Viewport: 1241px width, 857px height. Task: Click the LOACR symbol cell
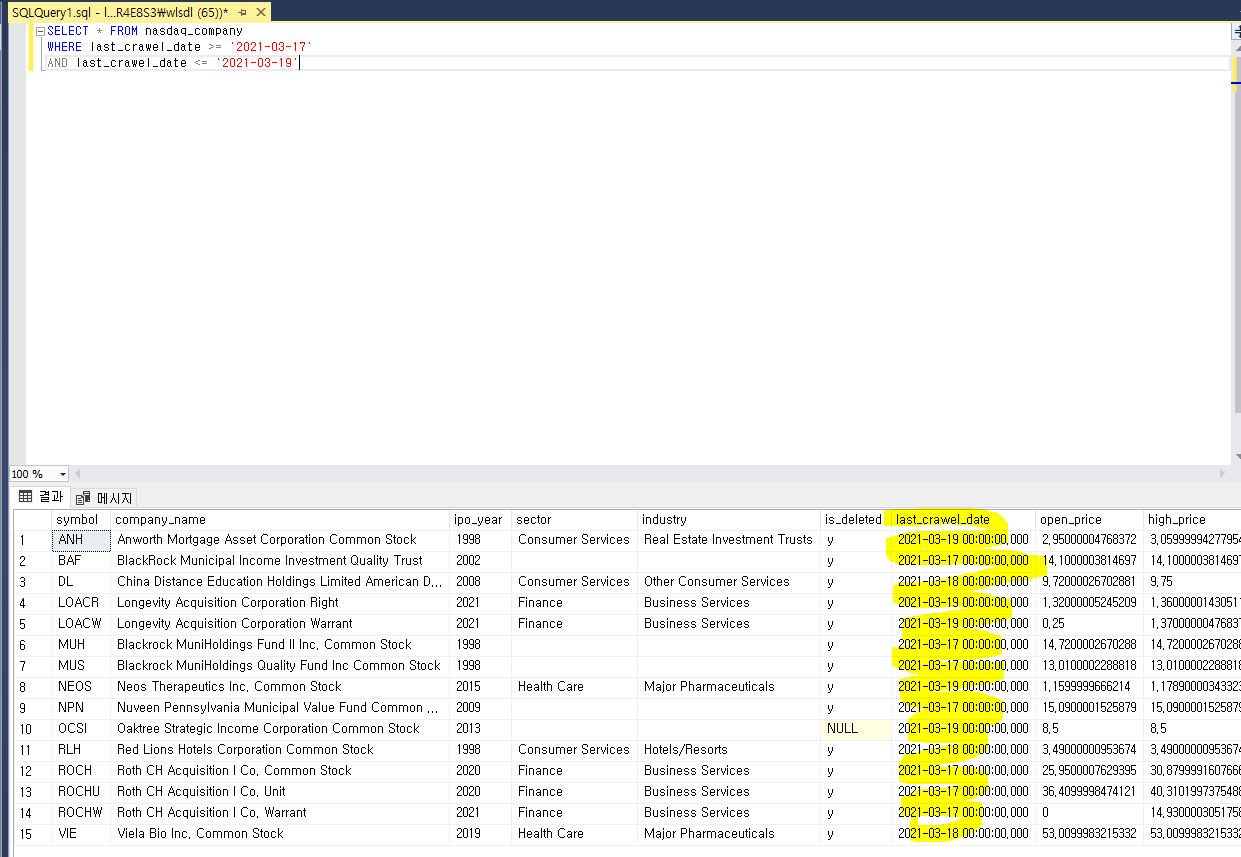click(81, 603)
